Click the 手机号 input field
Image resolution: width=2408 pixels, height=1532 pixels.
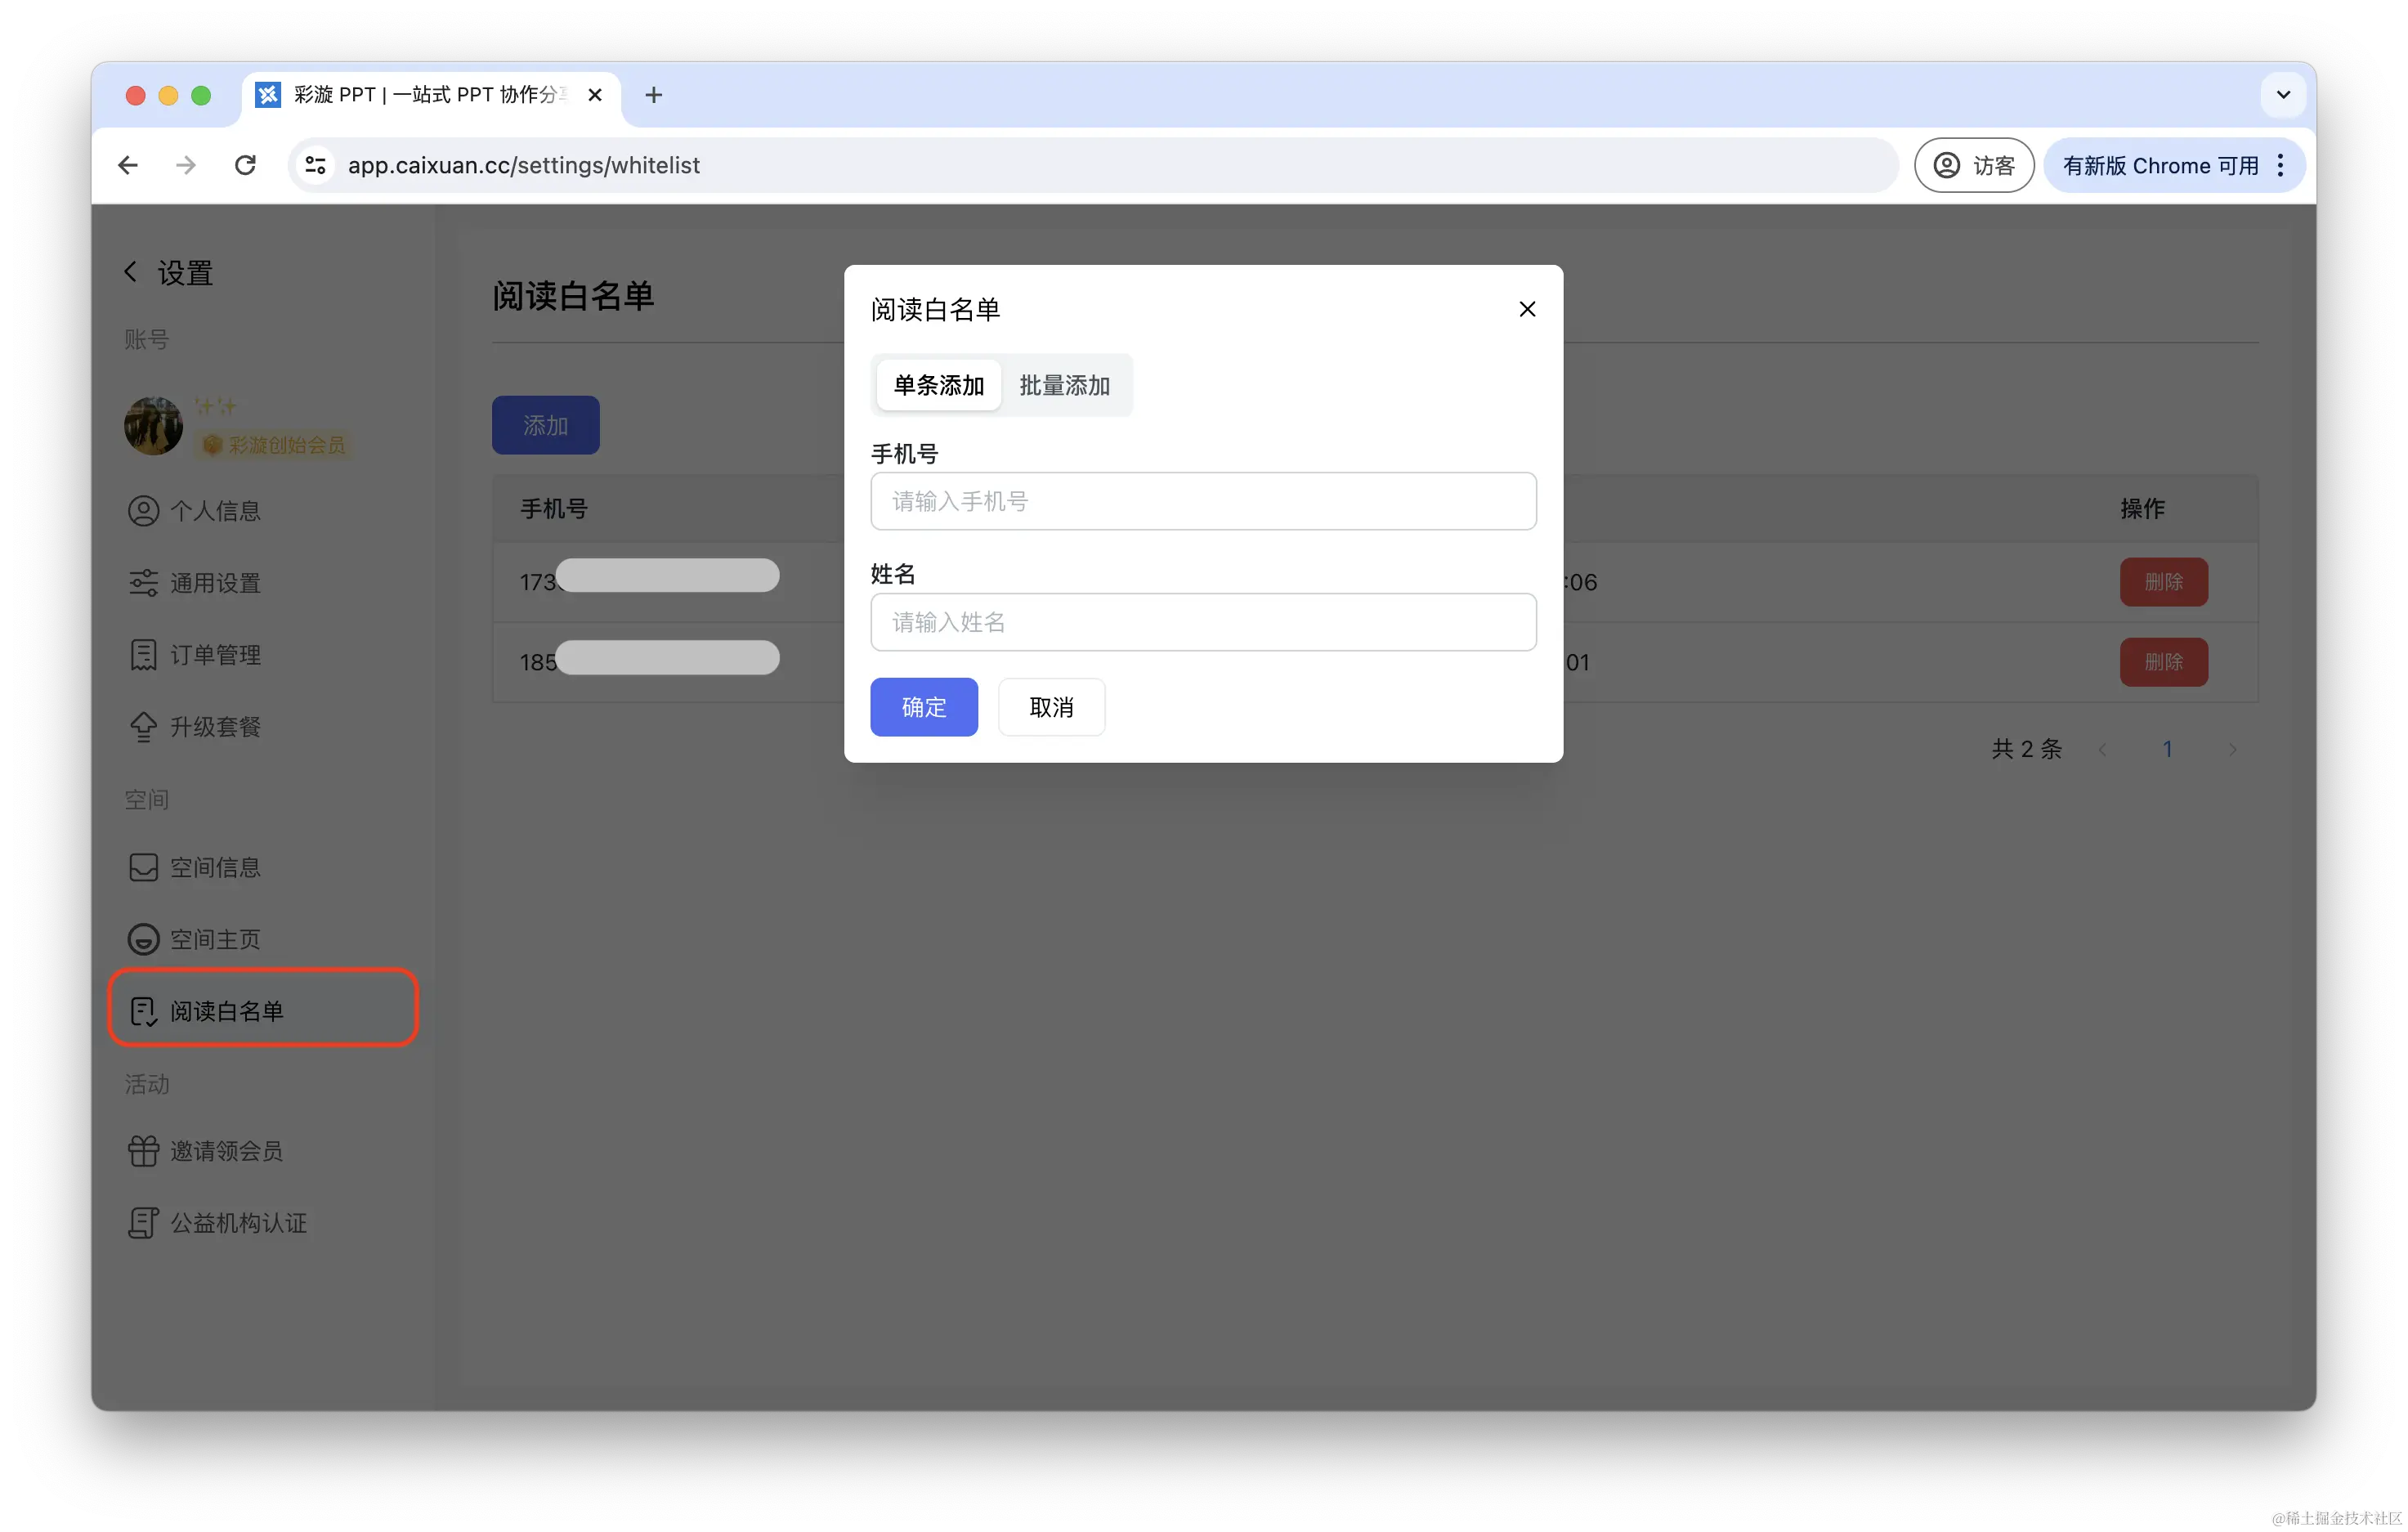1202,501
